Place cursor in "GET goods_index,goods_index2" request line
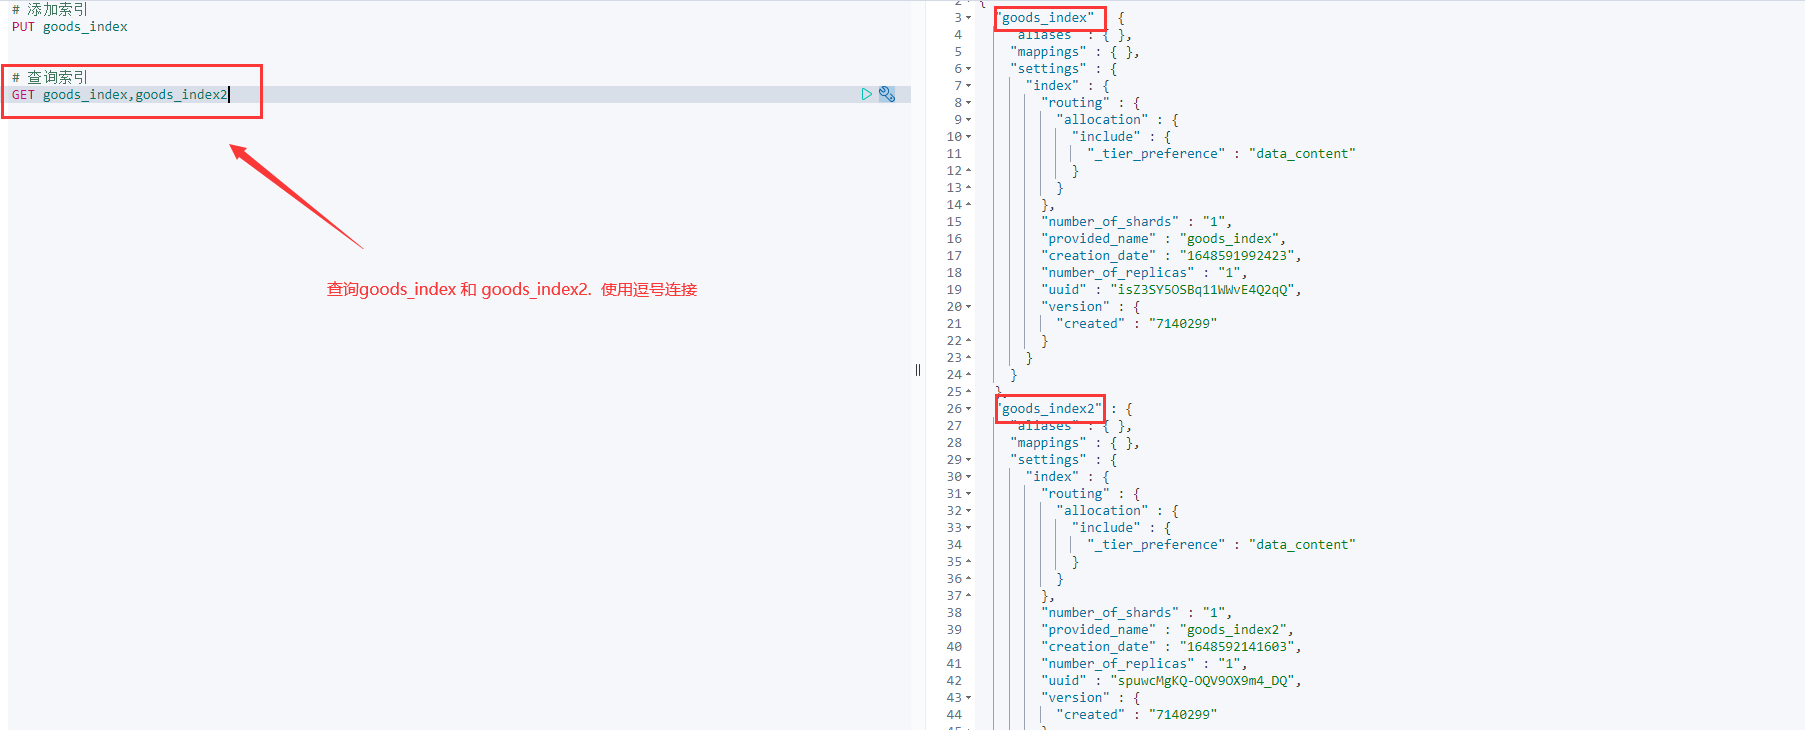Viewport: 1805px width, 730px height. click(x=120, y=95)
